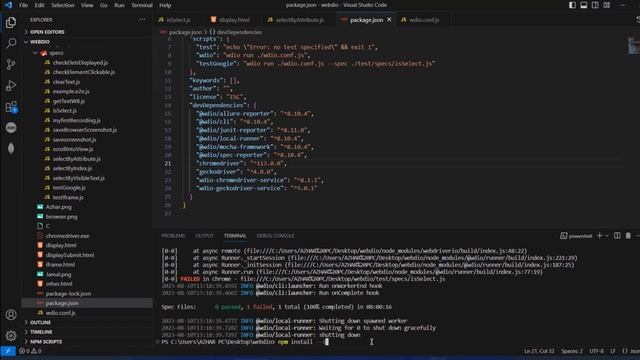Image resolution: width=640 pixels, height=360 pixels.
Task: Open Explorer more actions ellipsis
Action: tap(142, 20)
